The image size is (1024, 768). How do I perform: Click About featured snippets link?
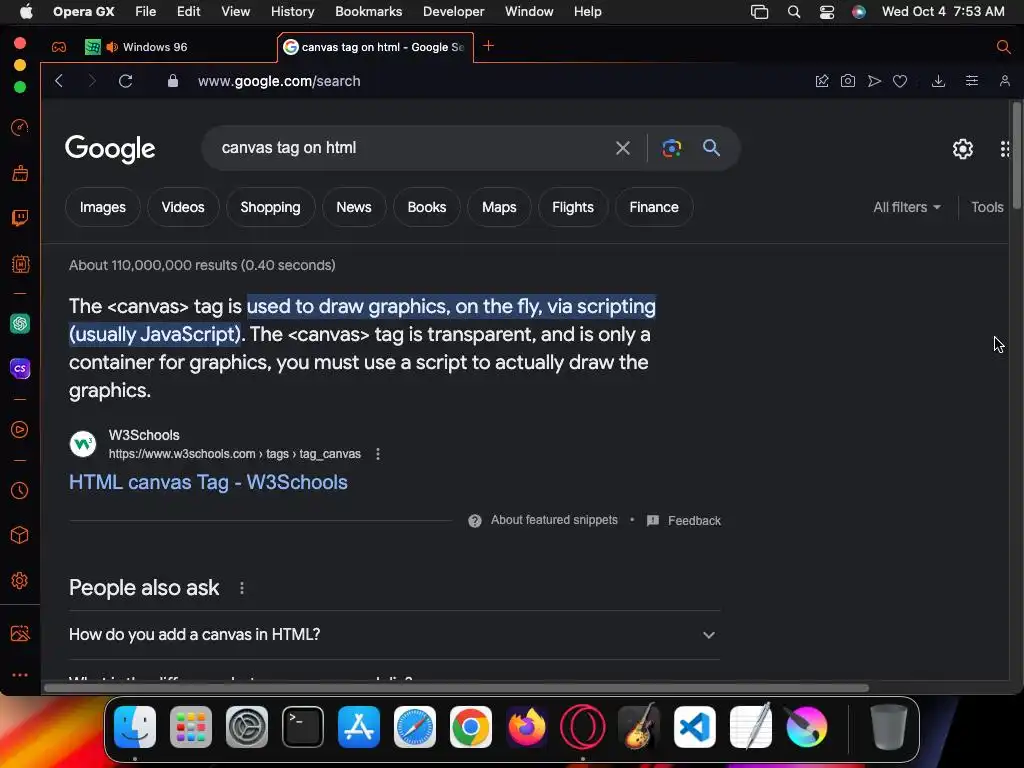coord(554,520)
